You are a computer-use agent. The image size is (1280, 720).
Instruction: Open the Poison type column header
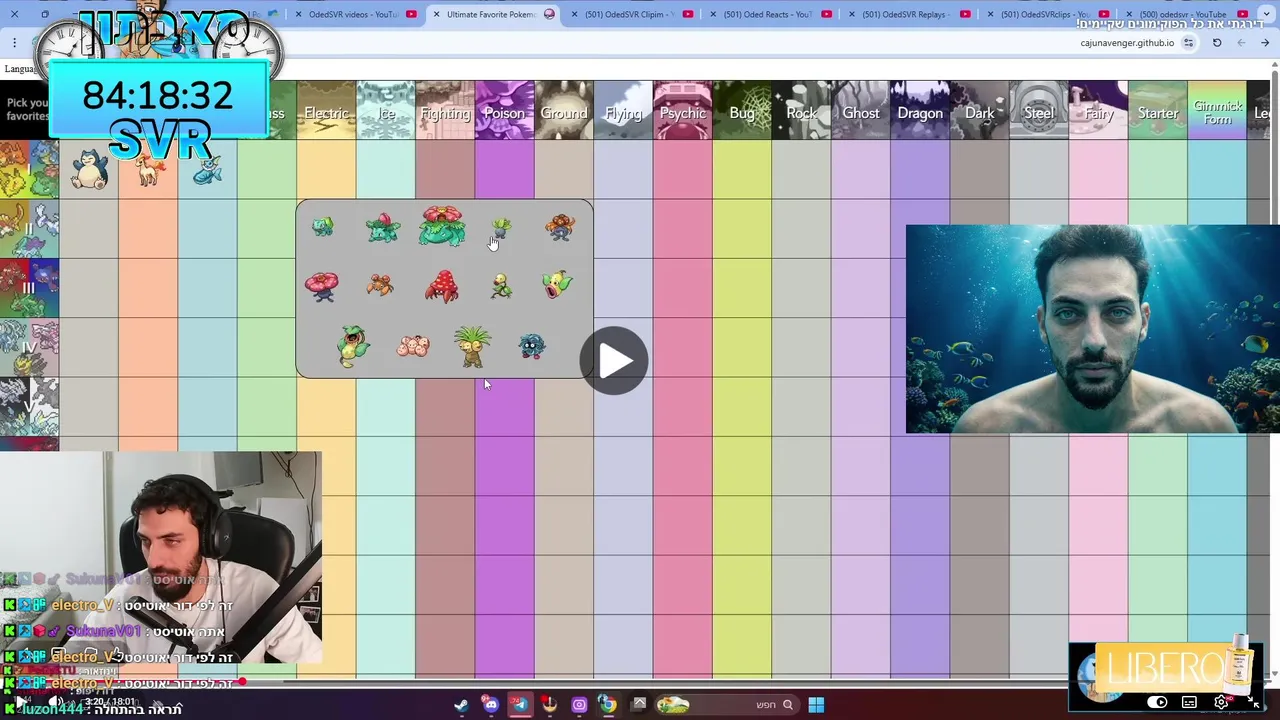504,110
